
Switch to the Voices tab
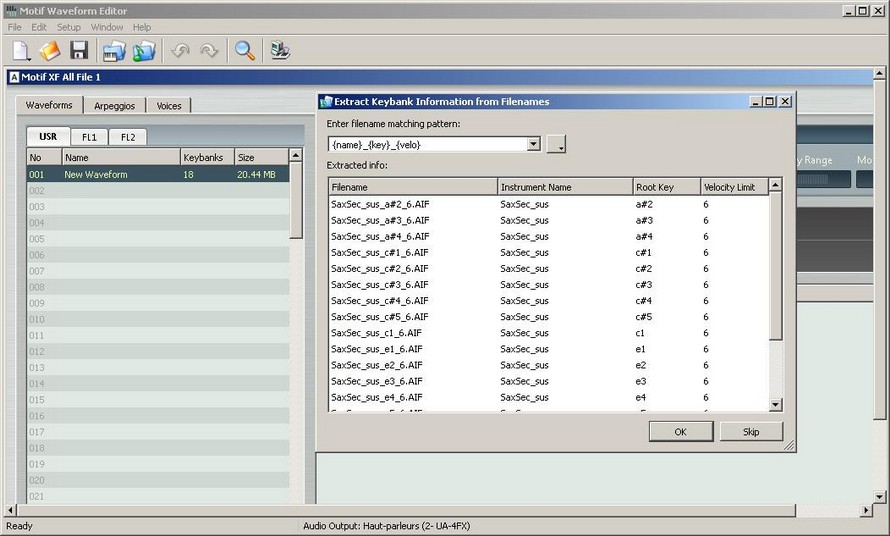[169, 106]
